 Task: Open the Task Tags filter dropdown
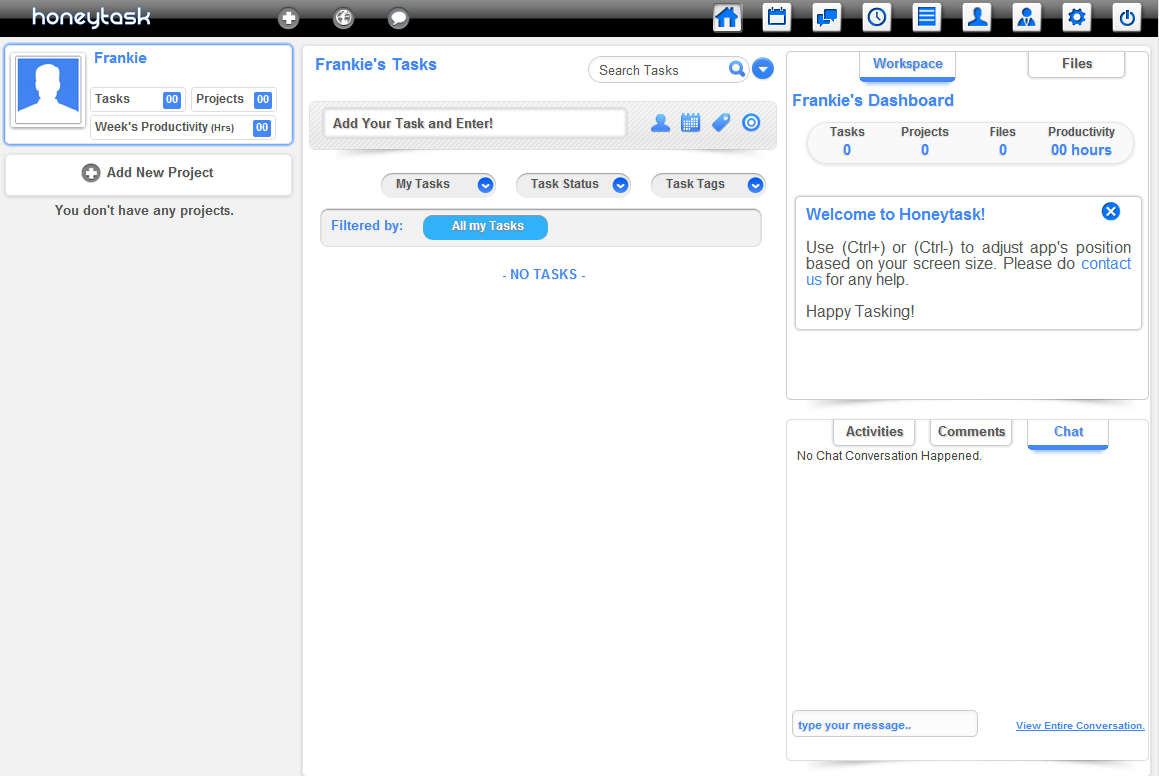click(x=707, y=184)
